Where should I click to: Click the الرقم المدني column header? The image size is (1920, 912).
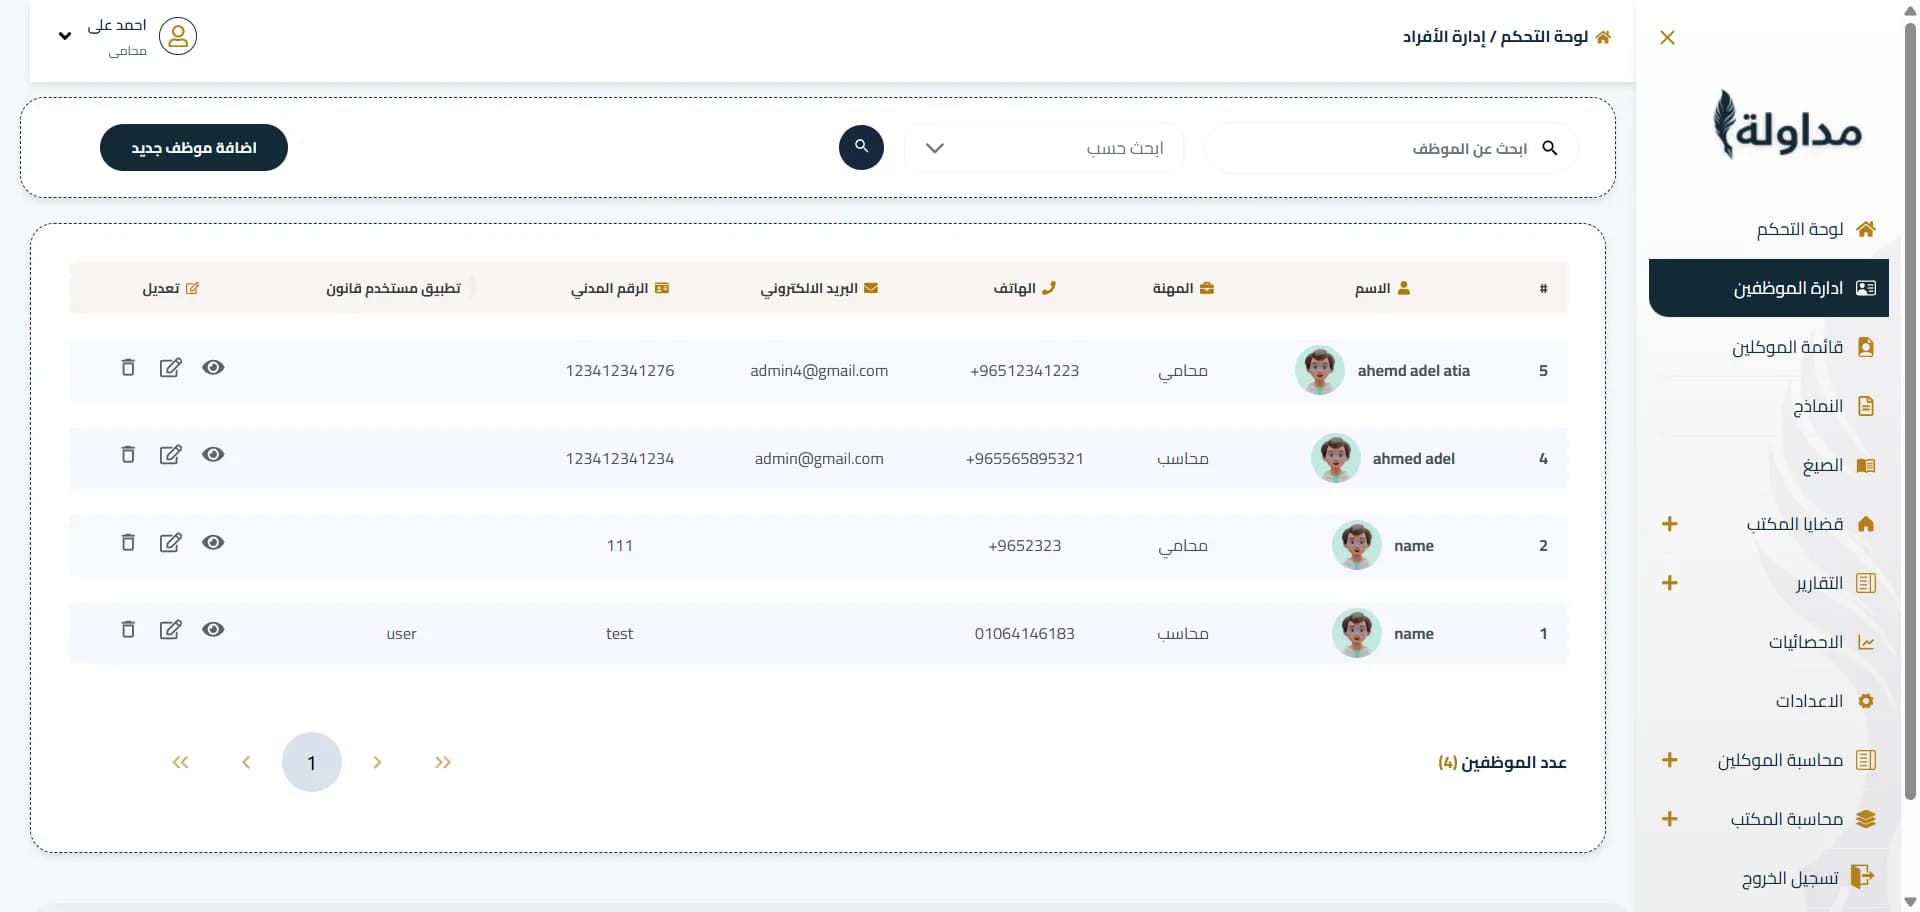click(x=620, y=288)
